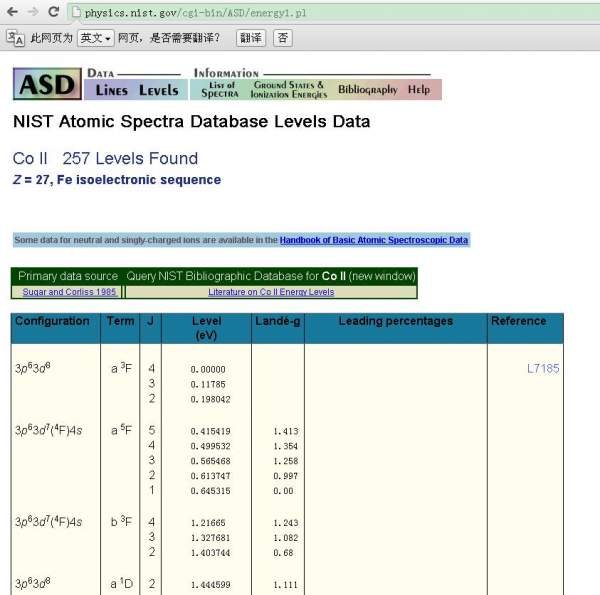Select the Landé-g value 0.68
Image resolution: width=600 pixels, height=595 pixels.
click(x=283, y=553)
